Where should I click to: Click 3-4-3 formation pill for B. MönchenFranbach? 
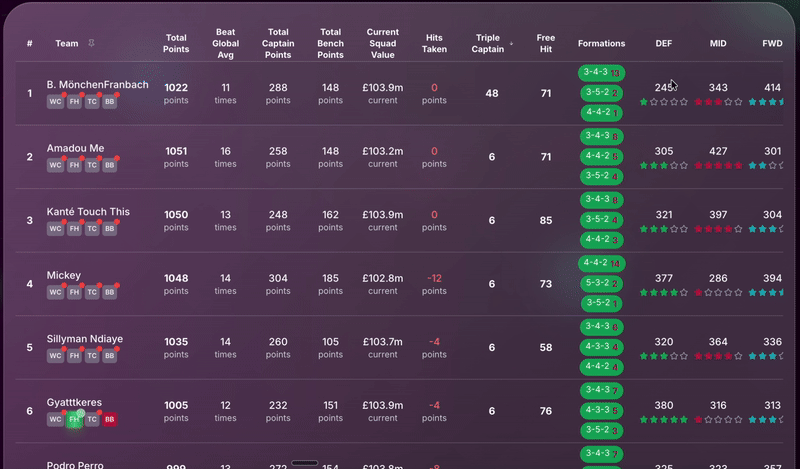tap(600, 73)
